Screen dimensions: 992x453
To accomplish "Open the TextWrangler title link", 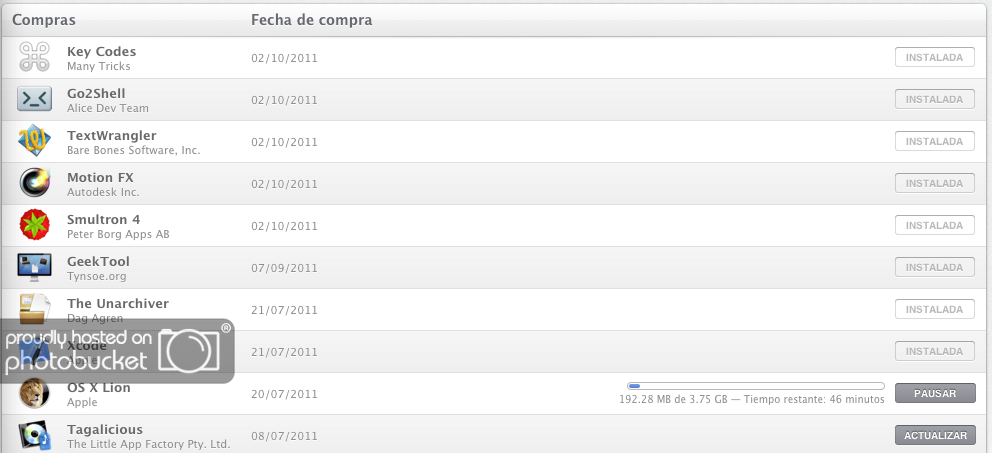I will point(111,135).
